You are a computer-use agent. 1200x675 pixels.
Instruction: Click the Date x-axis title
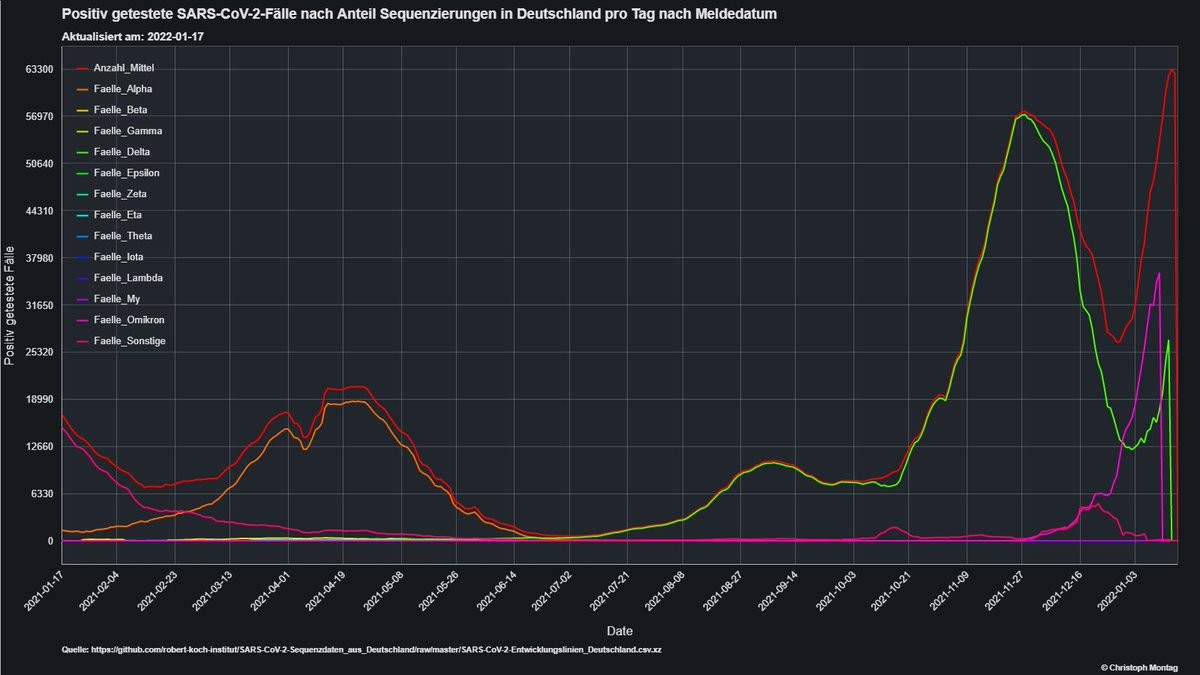click(x=619, y=631)
